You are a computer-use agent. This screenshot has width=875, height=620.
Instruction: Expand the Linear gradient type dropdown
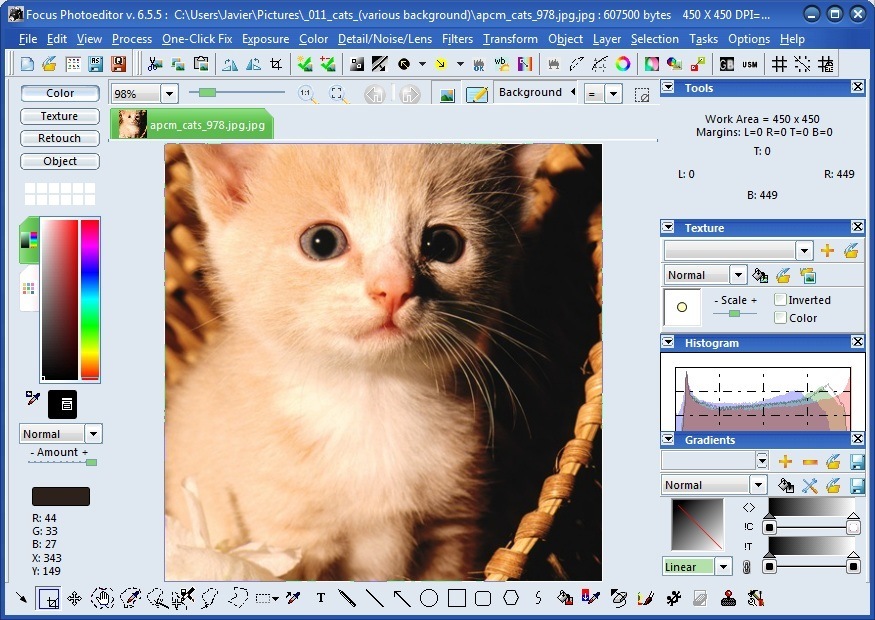click(x=725, y=567)
